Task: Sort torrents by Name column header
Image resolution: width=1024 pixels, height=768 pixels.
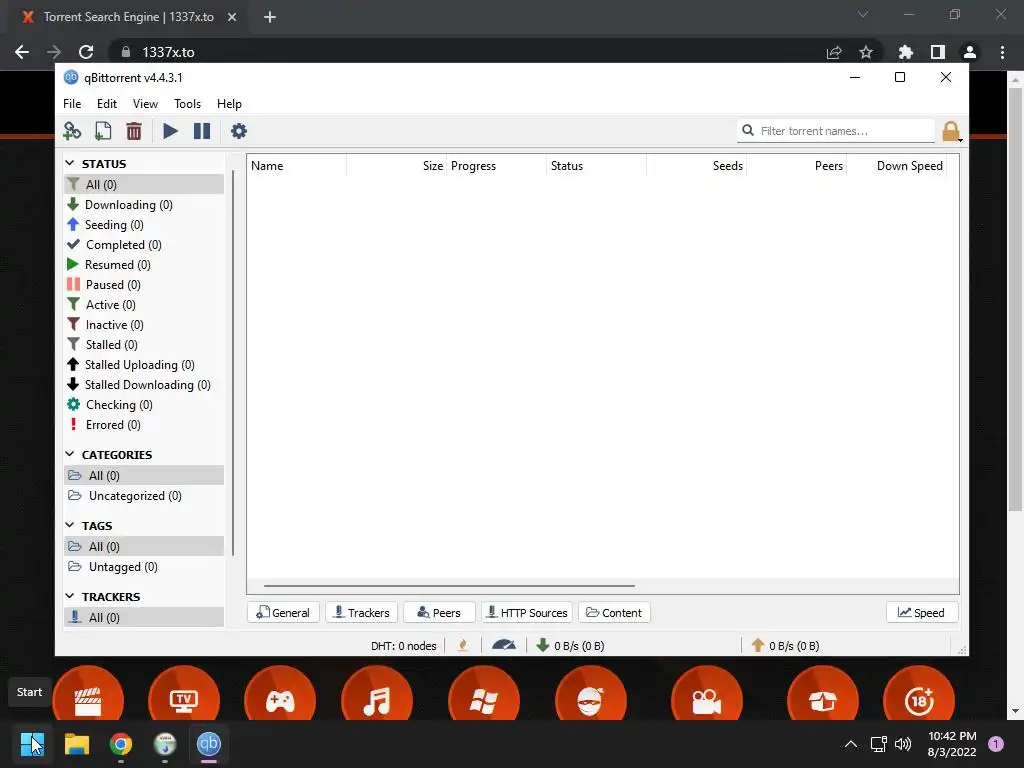Action: [296, 166]
